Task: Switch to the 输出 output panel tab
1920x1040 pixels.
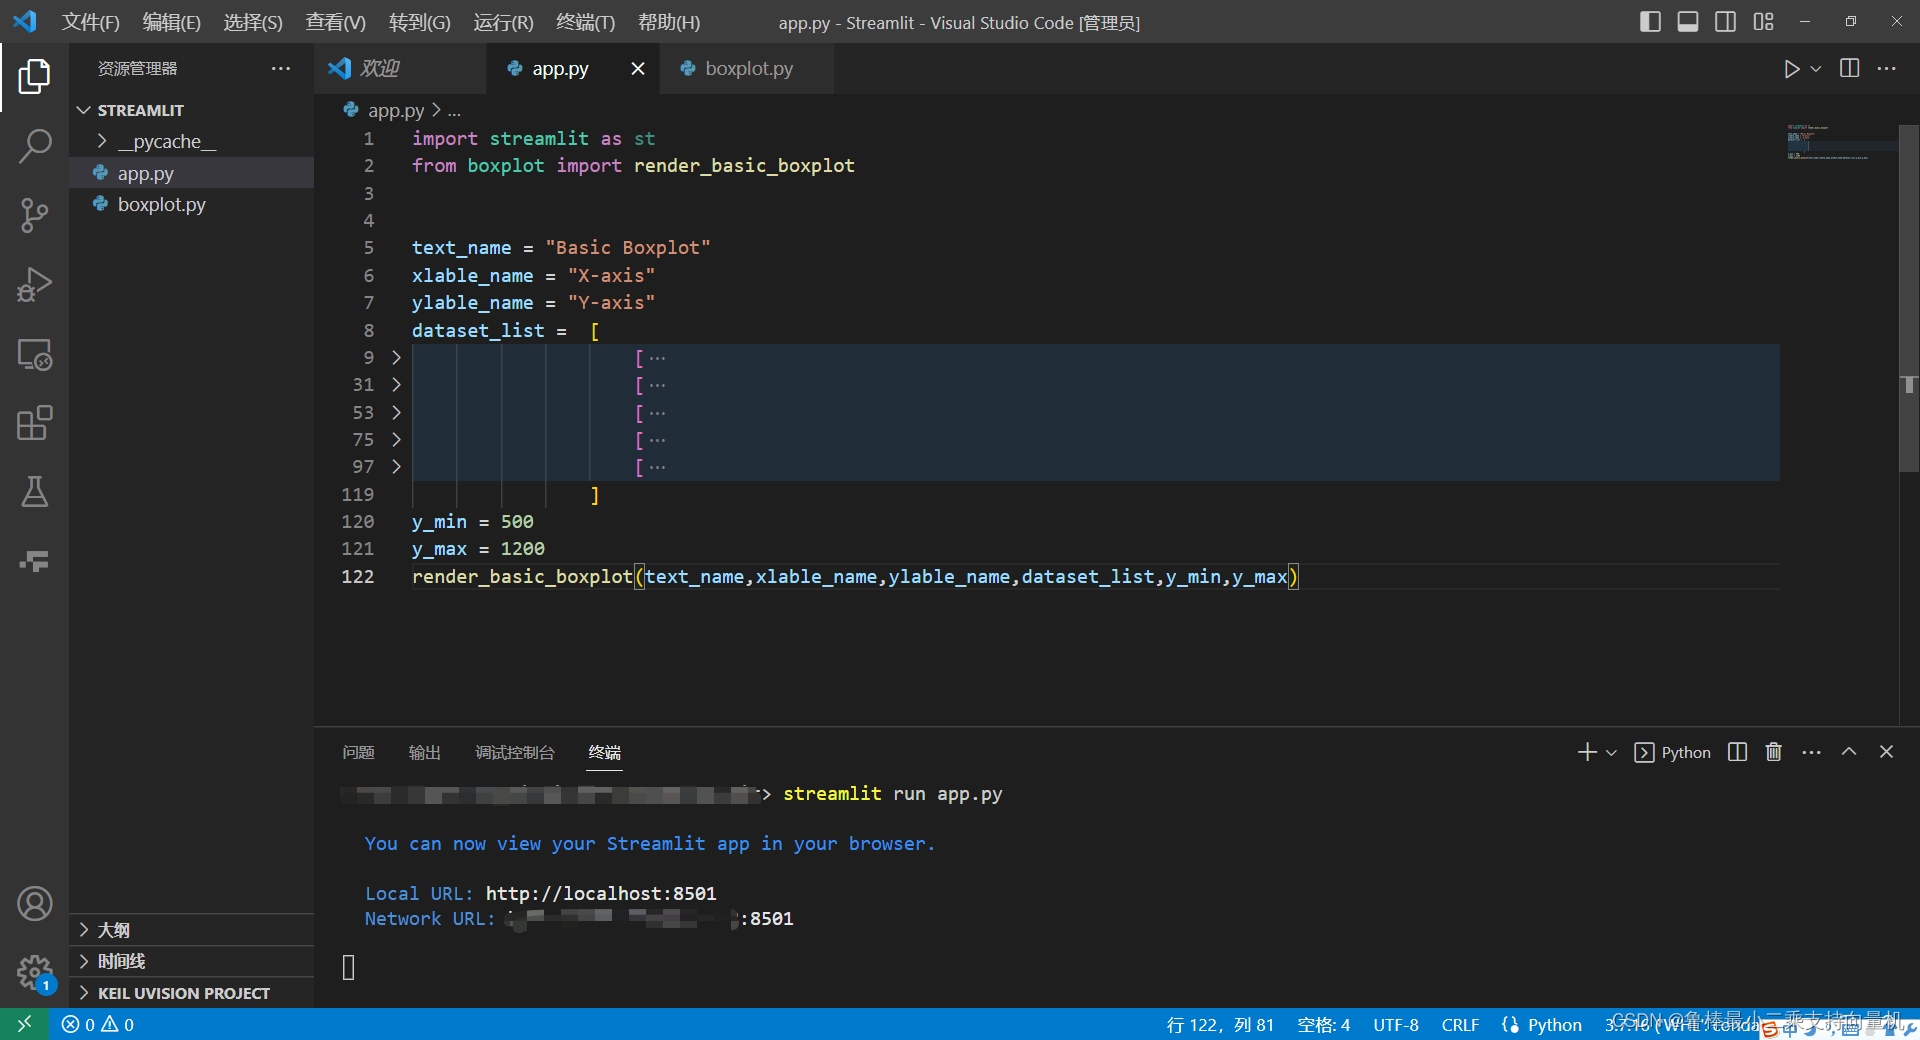Action: pos(424,752)
